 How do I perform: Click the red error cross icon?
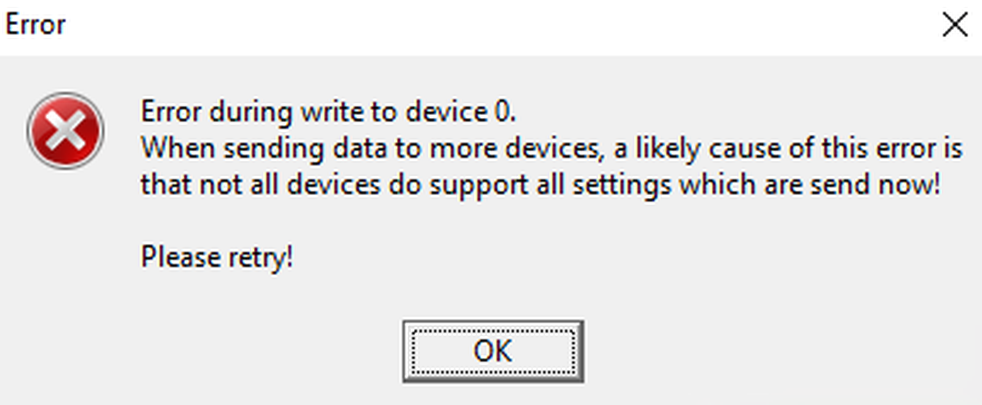click(65, 131)
